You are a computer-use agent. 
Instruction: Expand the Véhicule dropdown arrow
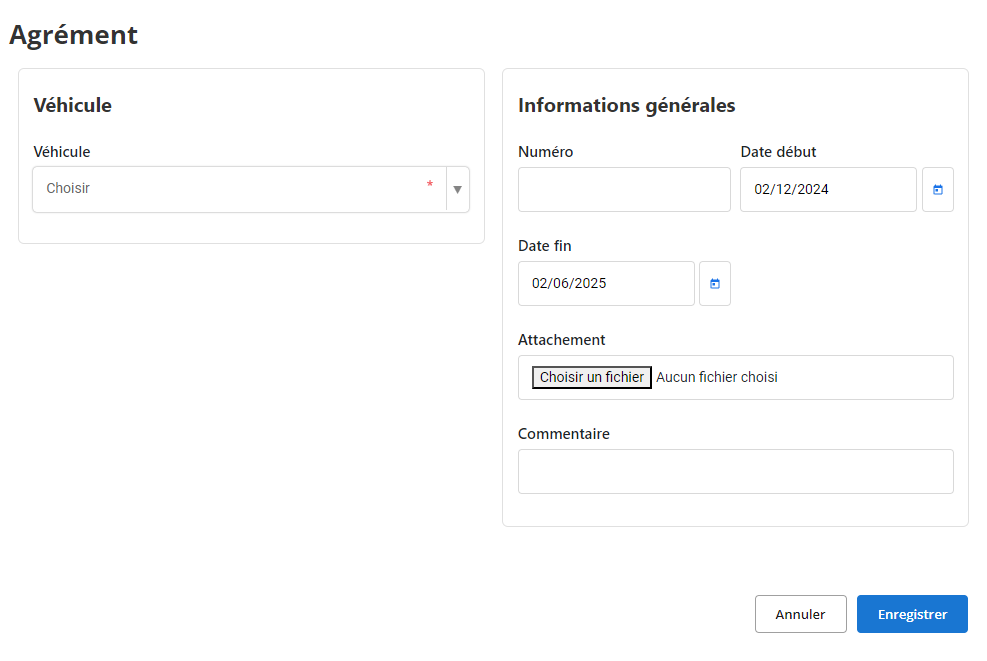click(x=458, y=189)
